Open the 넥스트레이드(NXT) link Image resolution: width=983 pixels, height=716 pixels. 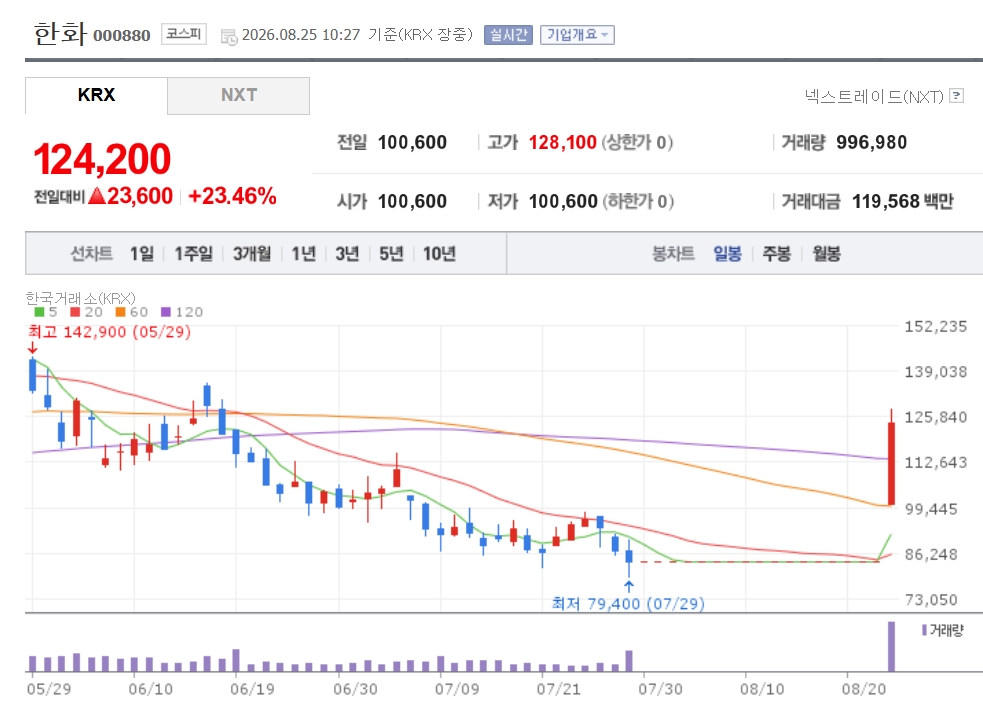pyautogui.click(x=874, y=97)
